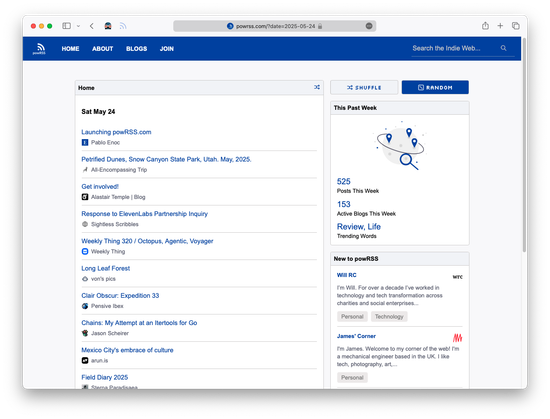This screenshot has height=419, width=550.
Task: Open the BLOGS nav item
Action: click(x=136, y=49)
